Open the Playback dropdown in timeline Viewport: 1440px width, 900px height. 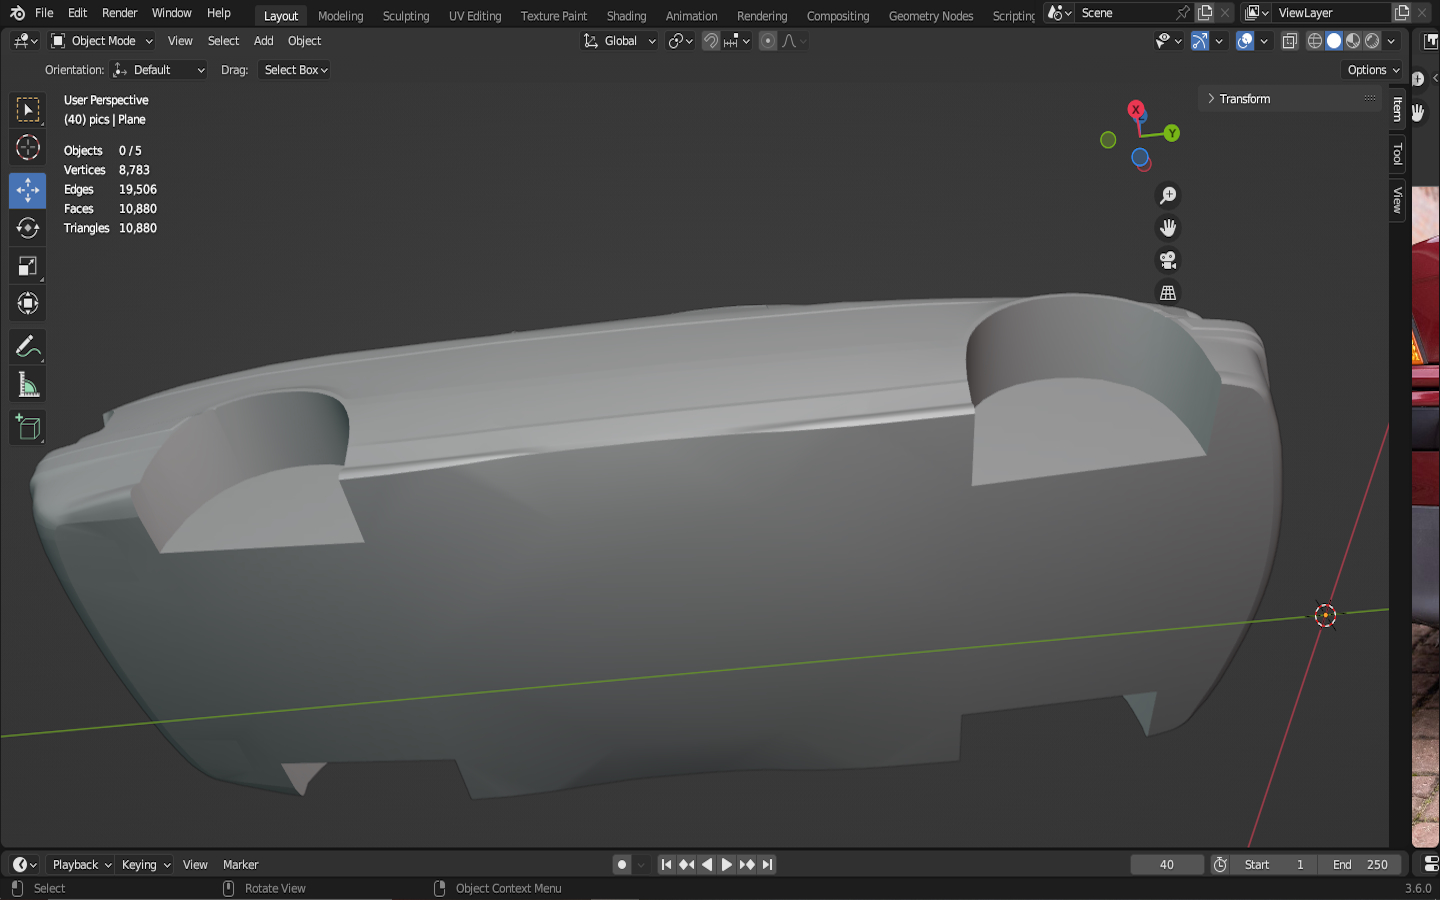(x=82, y=865)
